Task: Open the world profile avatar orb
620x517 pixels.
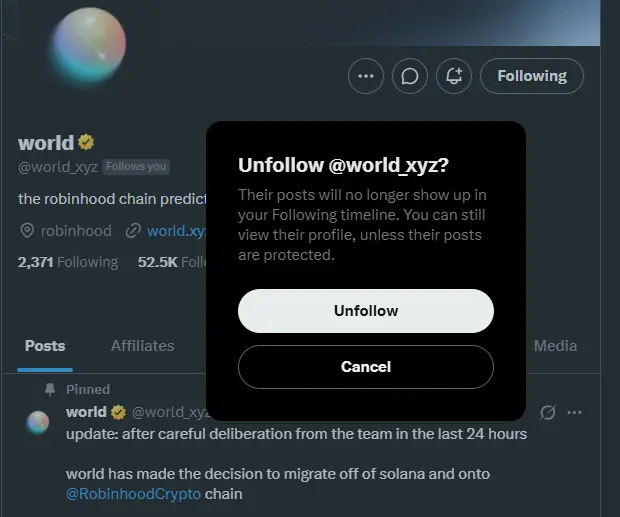Action: coord(89,44)
